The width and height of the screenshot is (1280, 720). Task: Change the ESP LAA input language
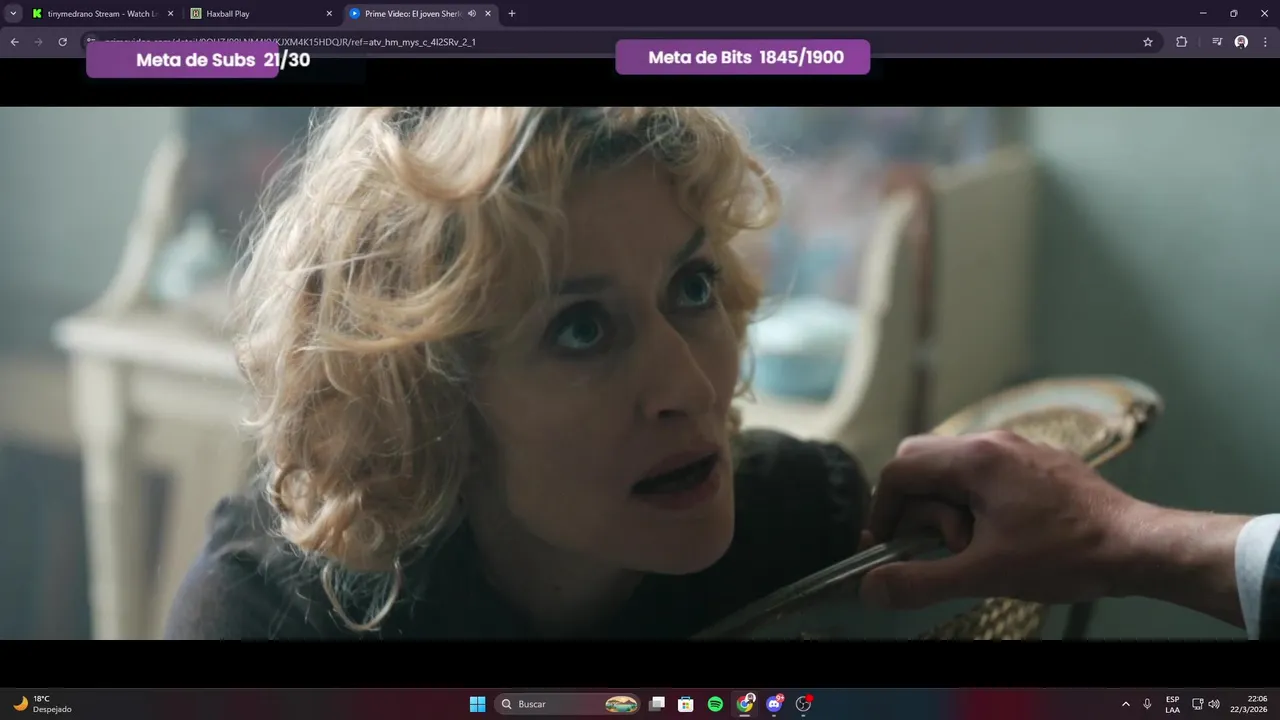(x=1172, y=704)
